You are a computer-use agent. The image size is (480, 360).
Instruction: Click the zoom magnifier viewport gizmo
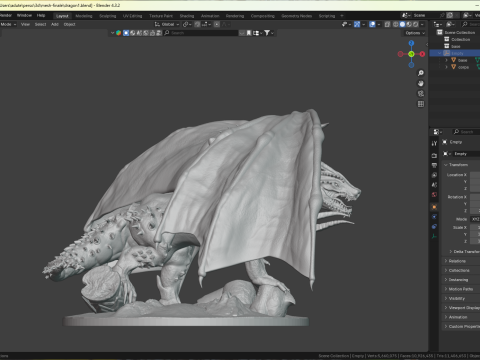click(x=421, y=73)
